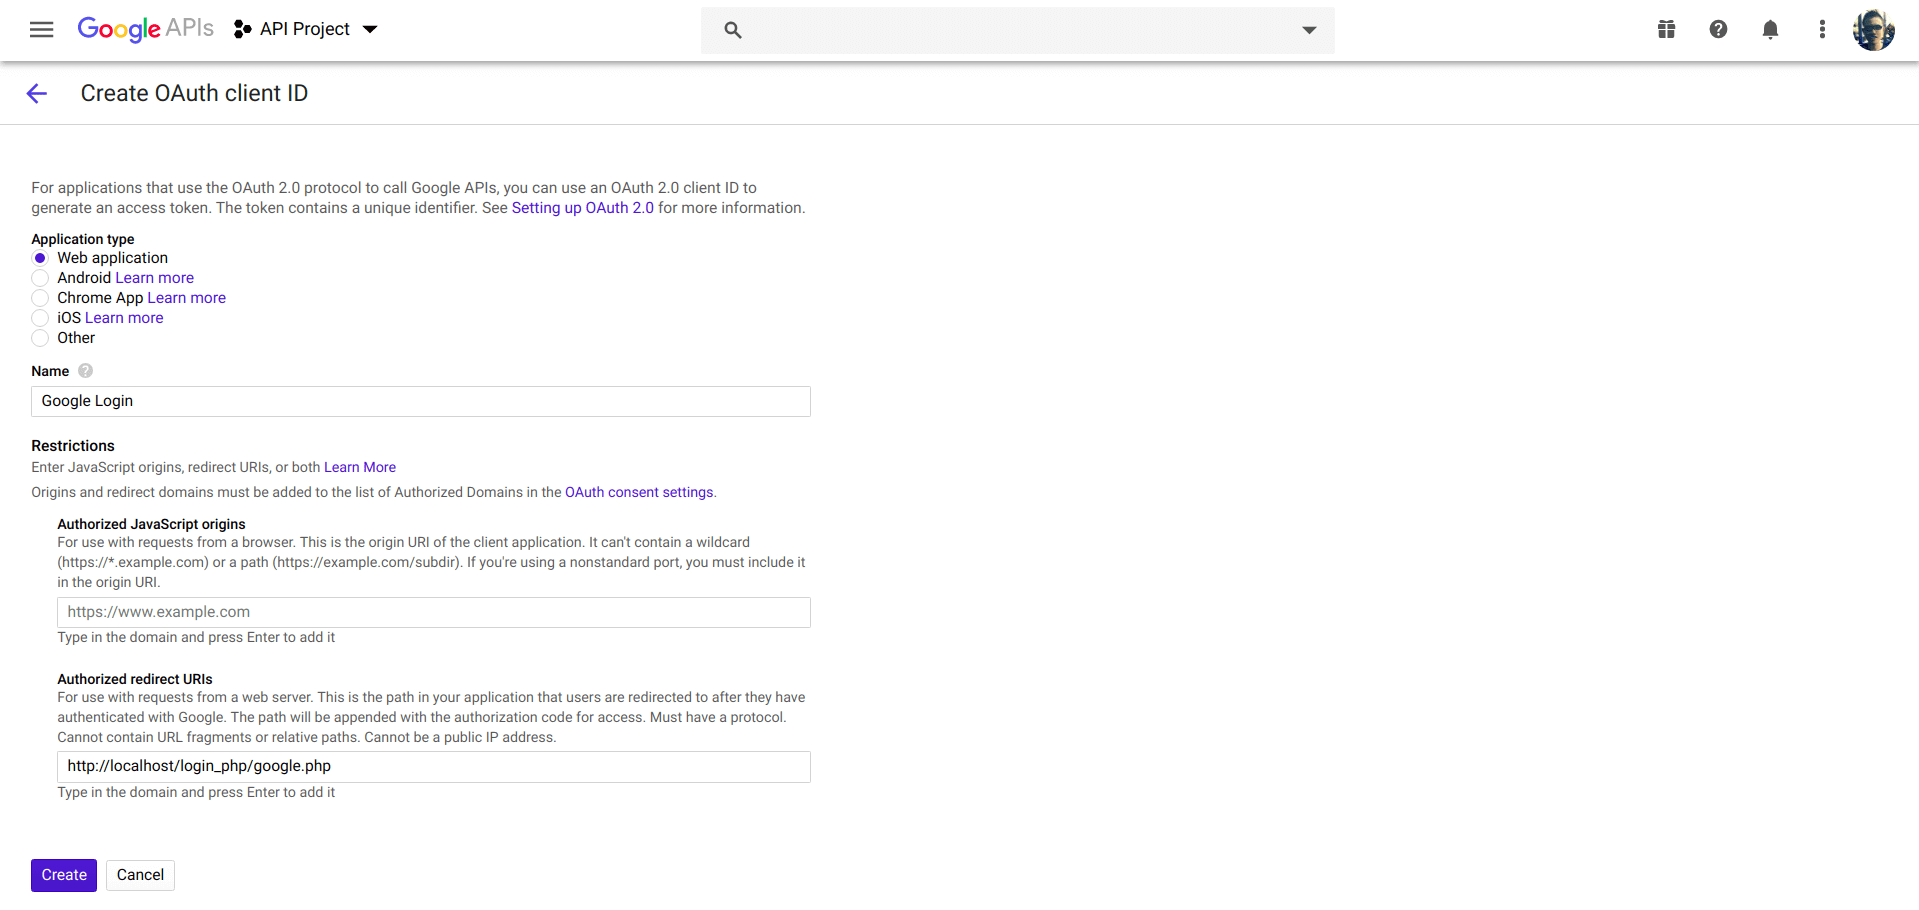Click the Authorized redirect URIs label
This screenshot has height=910, width=1919.
pyautogui.click(x=135, y=679)
